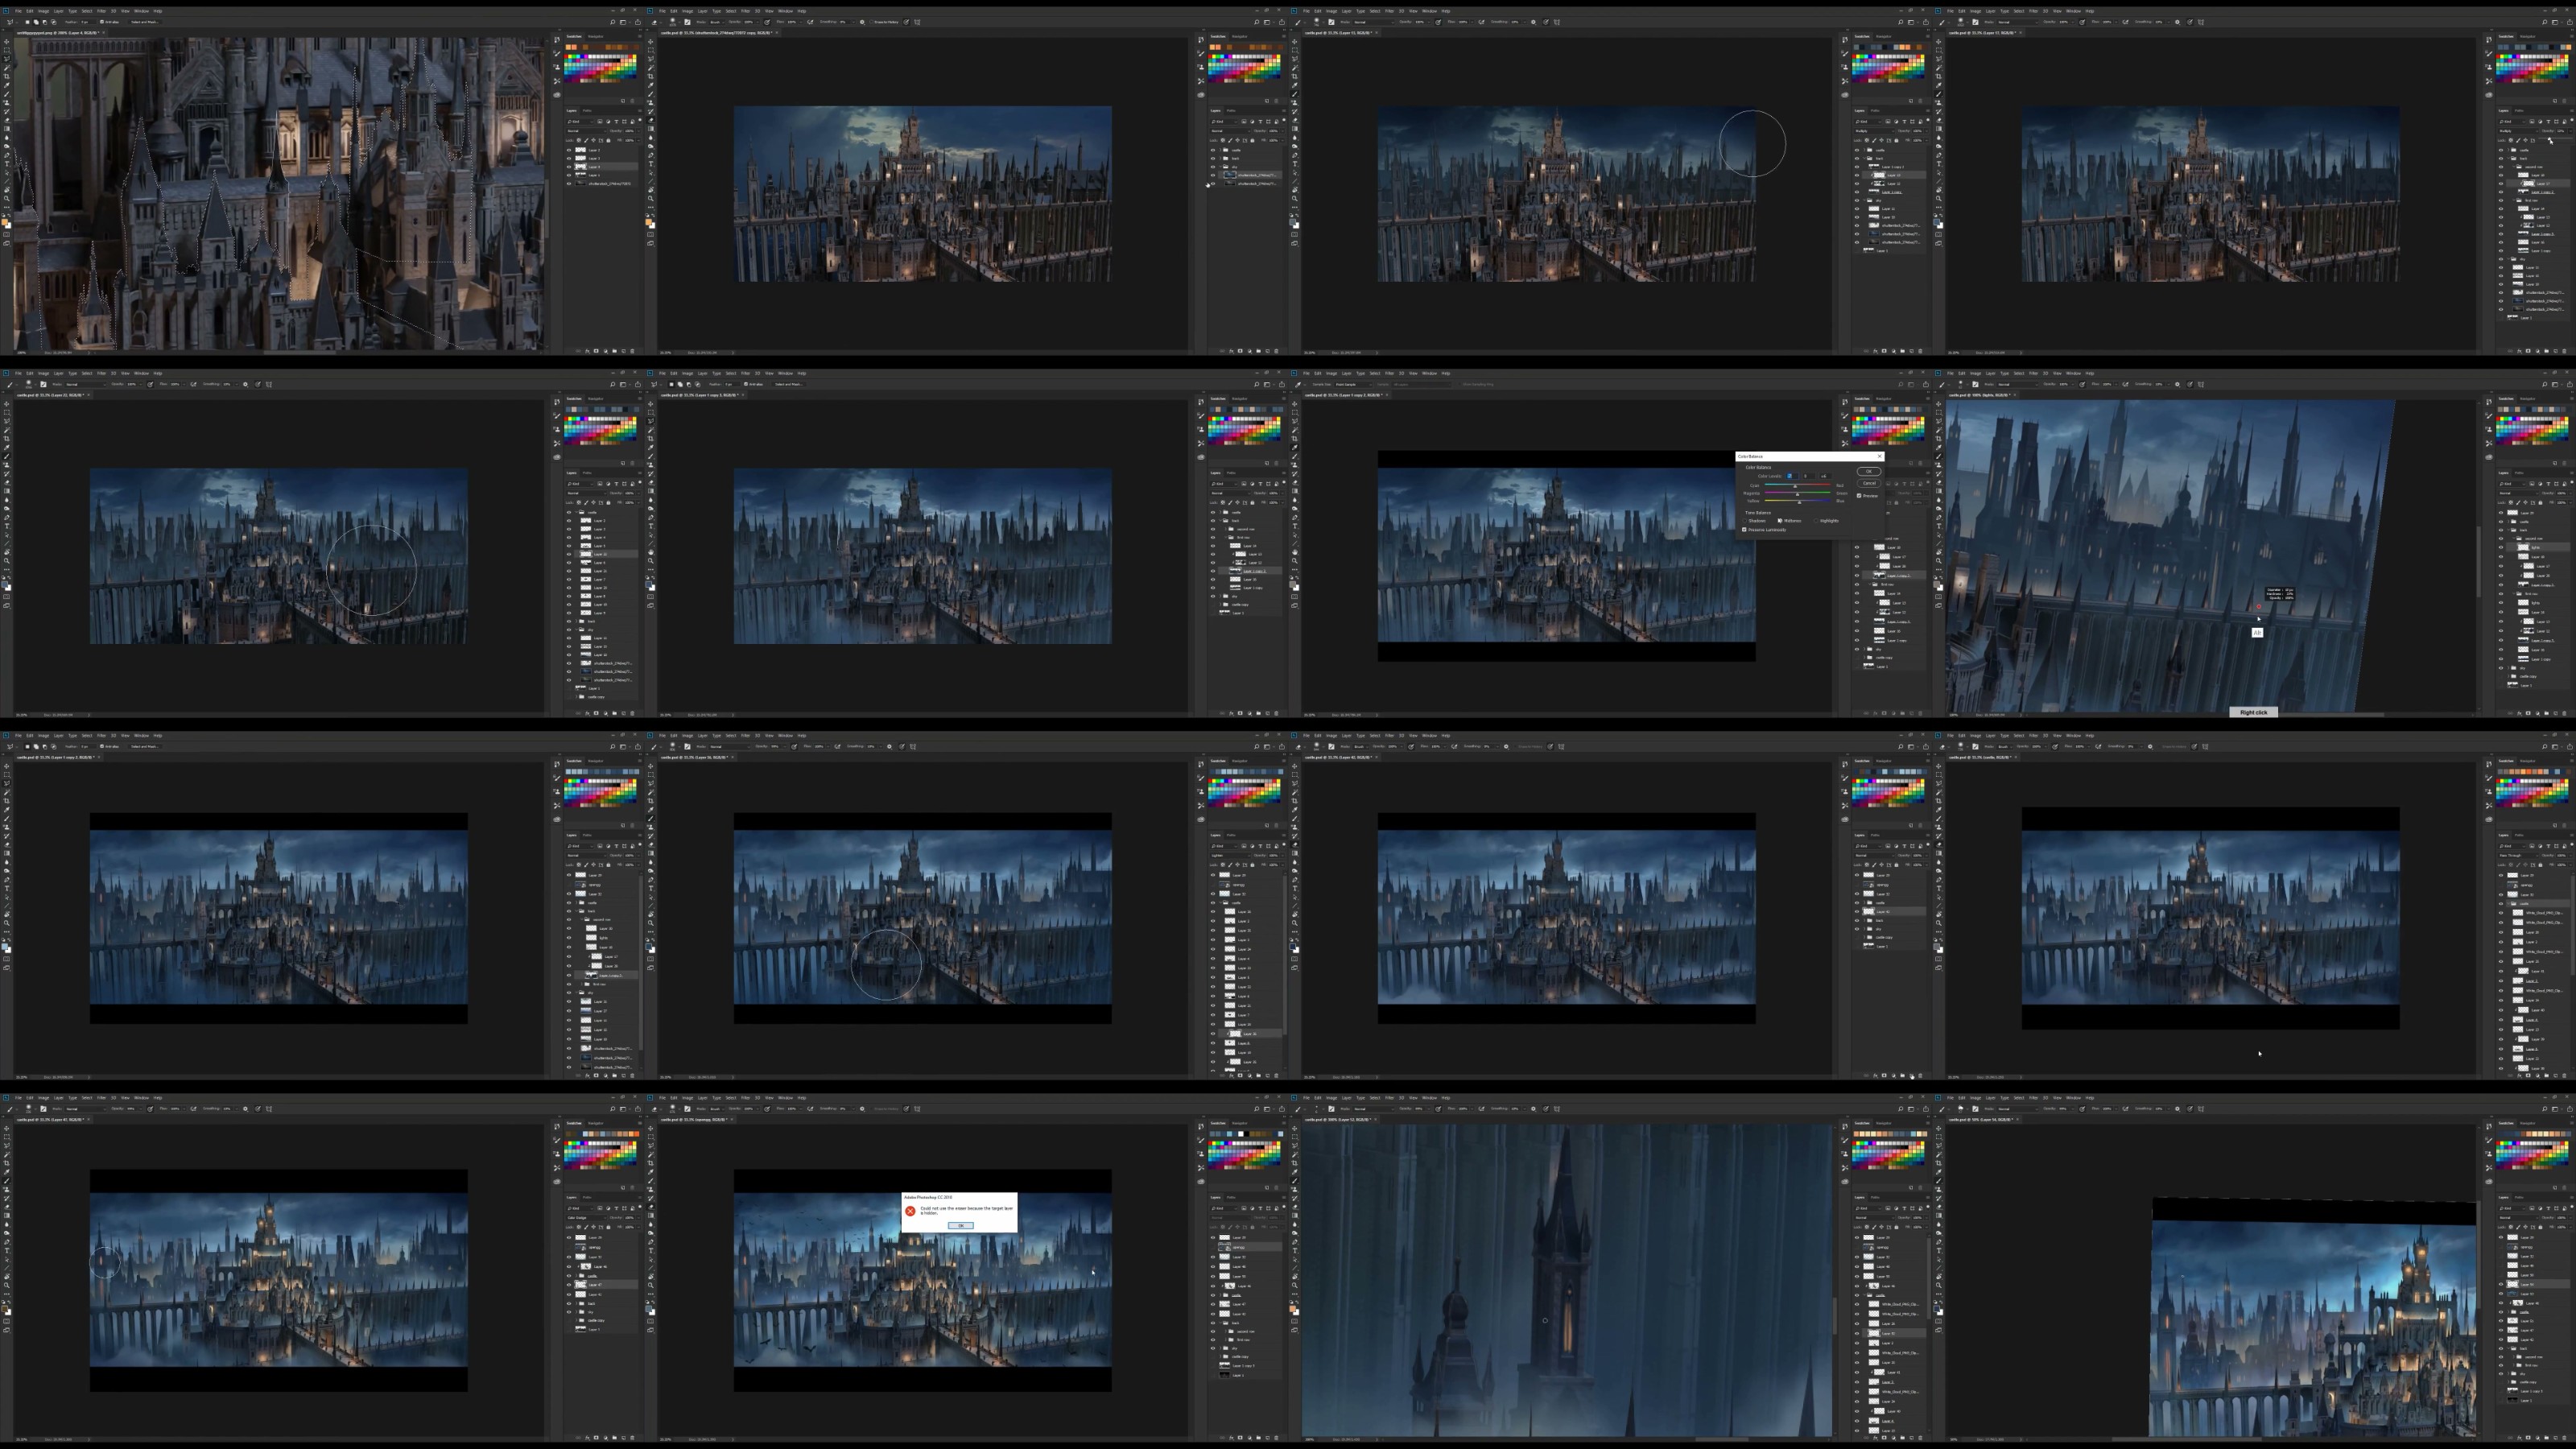
Task: Close the Color Balance dialog with its X
Action: pyautogui.click(x=1879, y=456)
